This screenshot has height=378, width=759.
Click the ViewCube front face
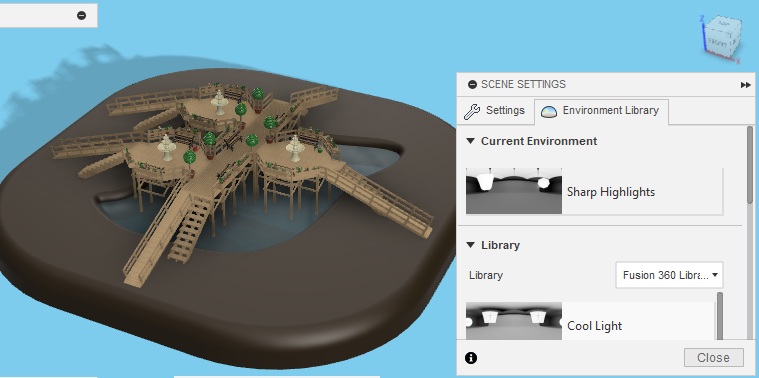(717, 43)
